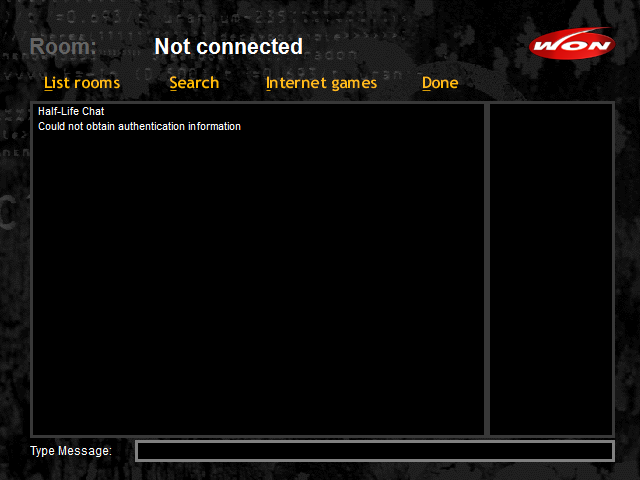Focus the Type Message input box
This screenshot has height=480, width=640.
point(375,451)
